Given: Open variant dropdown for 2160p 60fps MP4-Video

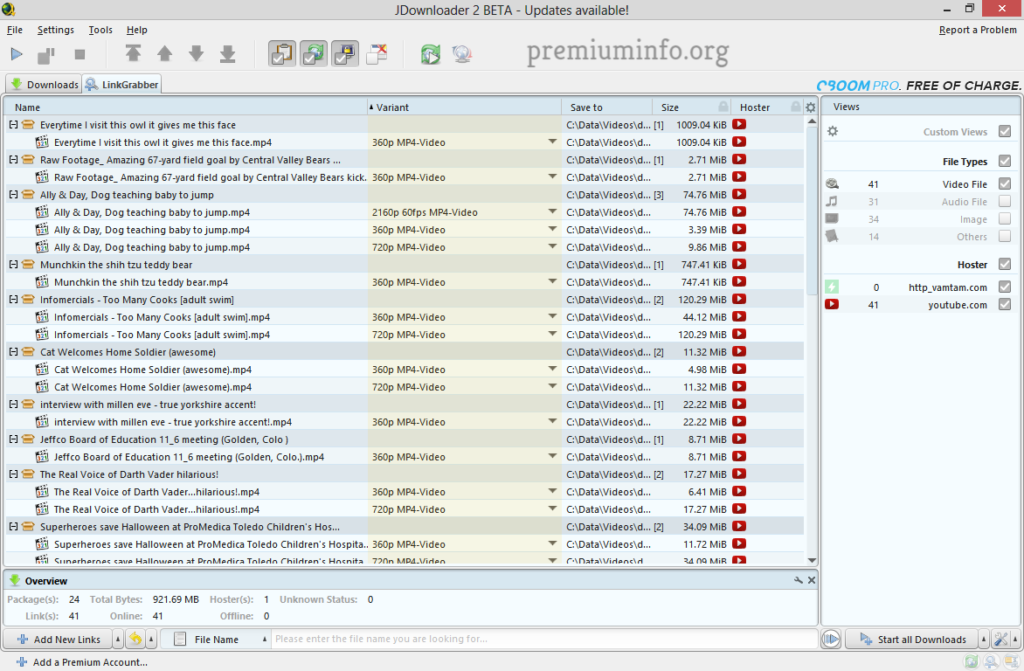Looking at the screenshot, I should coord(552,212).
